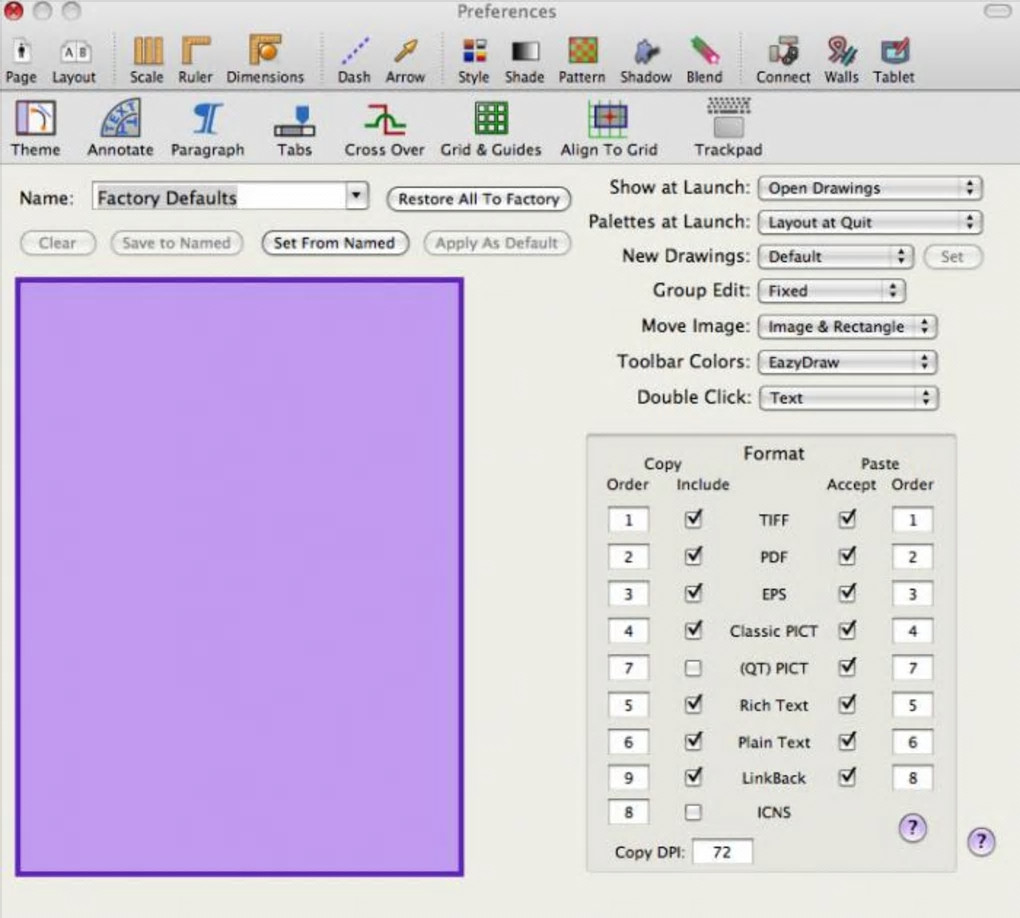Open the Arrow preferences
This screenshot has height=918, width=1020.
(x=405, y=61)
